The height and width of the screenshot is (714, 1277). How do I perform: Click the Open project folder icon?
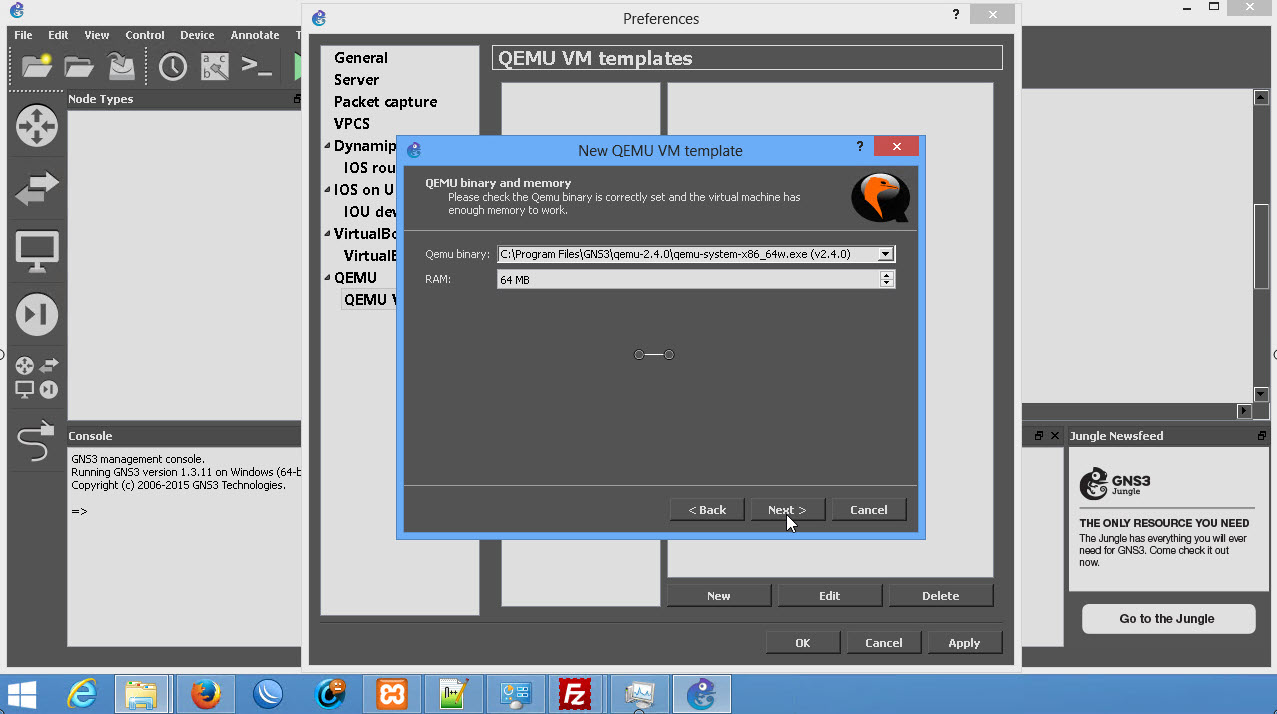click(79, 67)
